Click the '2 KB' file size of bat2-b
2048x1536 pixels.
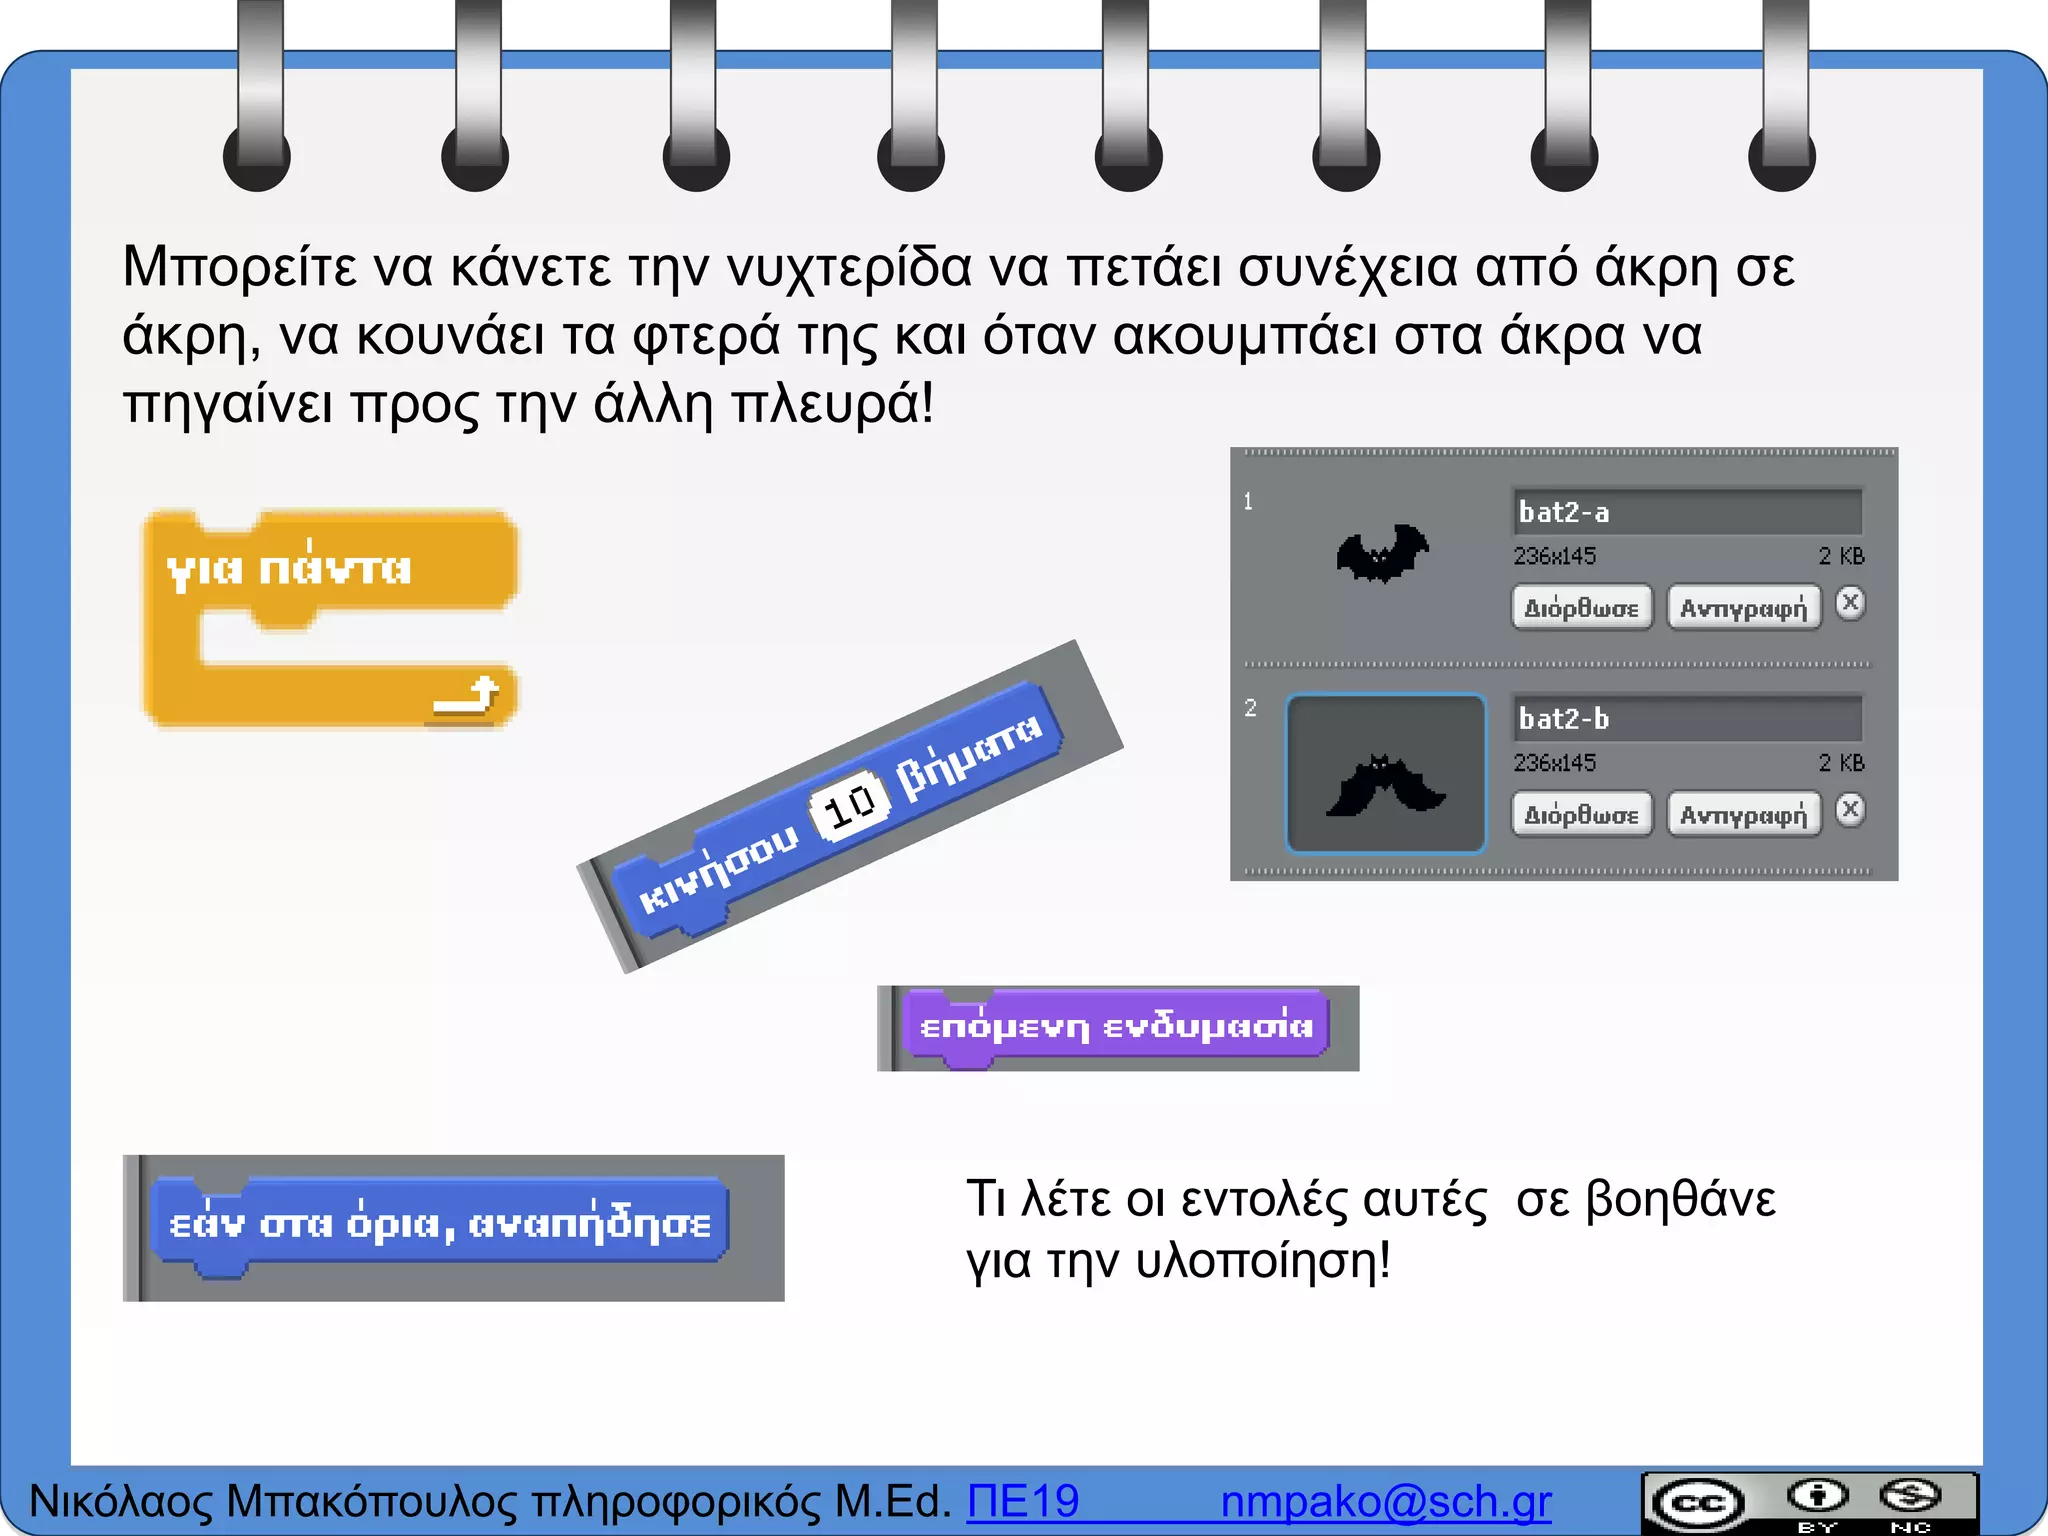(x=1841, y=763)
